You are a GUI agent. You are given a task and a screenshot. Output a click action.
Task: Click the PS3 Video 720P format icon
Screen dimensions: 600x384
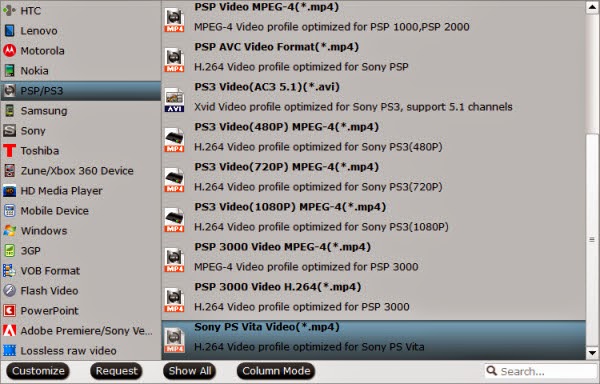174,180
